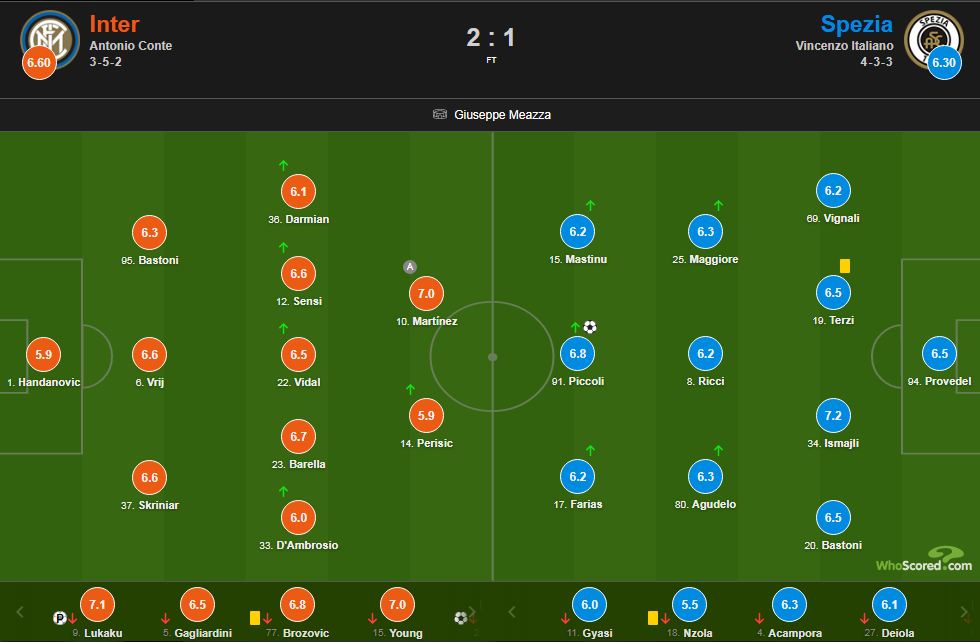The height and width of the screenshot is (642, 980).
Task: Click the stadium icon beside Giuseppe Meazza
Action: click(x=440, y=114)
